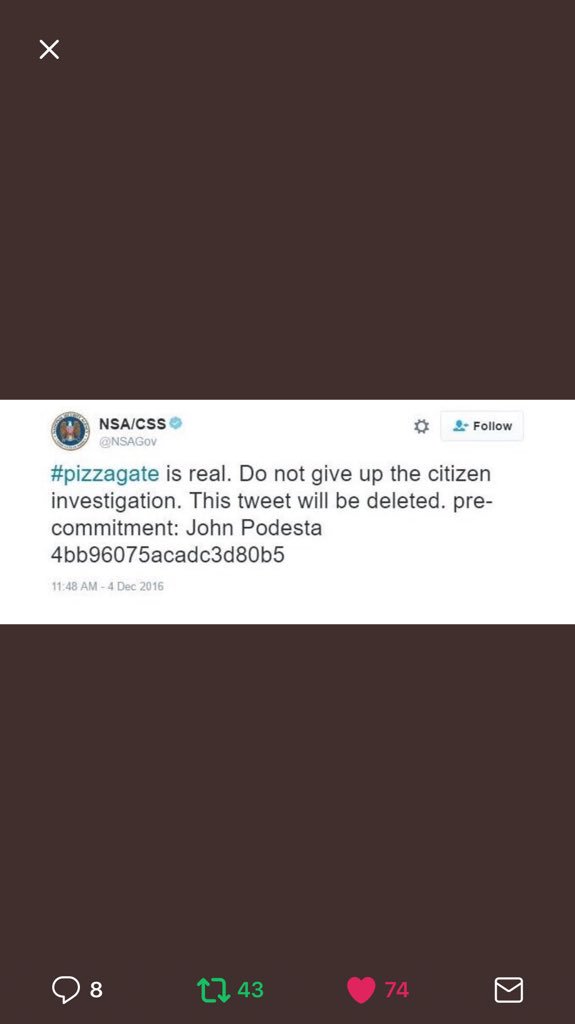Click the like count 74
This screenshot has width=575, height=1024.
397,990
